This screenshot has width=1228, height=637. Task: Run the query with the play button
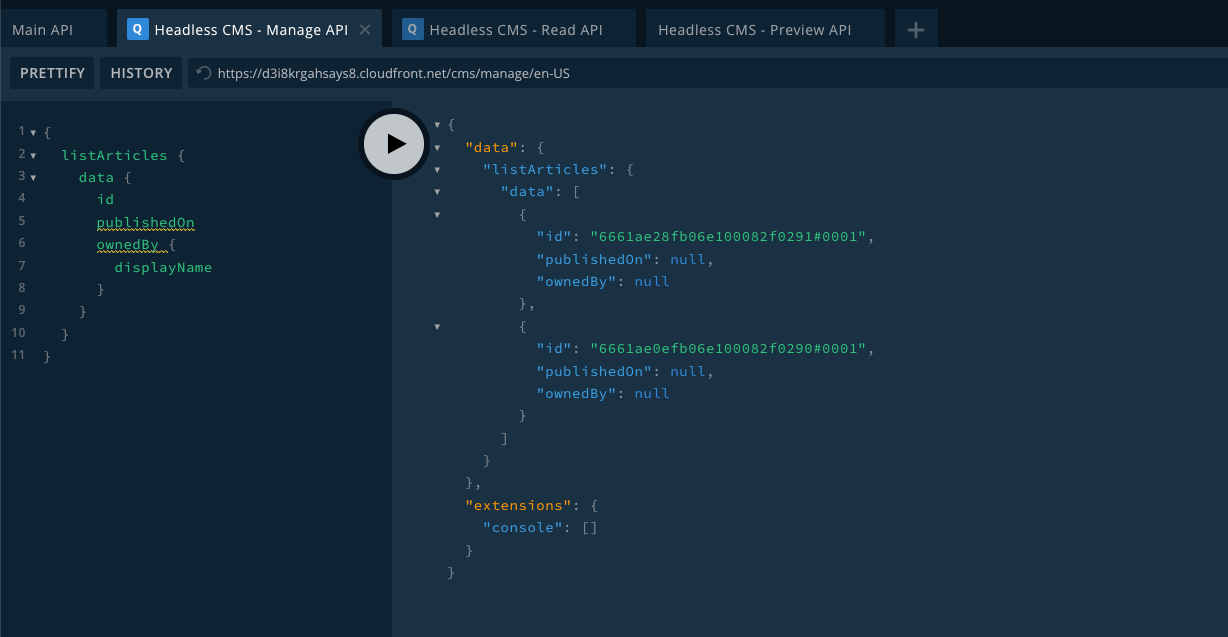click(x=394, y=144)
